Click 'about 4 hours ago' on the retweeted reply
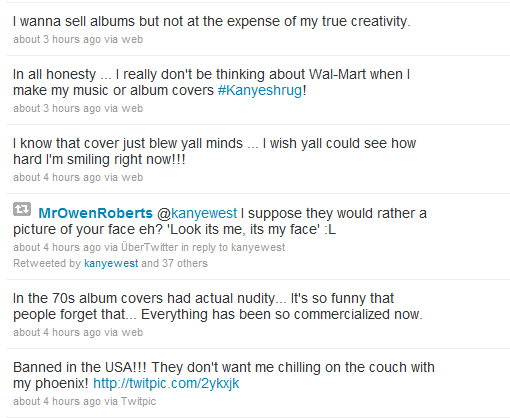510x418 pixels. 57,247
